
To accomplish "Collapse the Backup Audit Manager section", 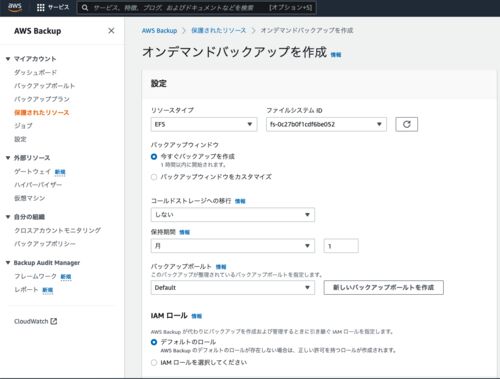I will pos(8,263).
